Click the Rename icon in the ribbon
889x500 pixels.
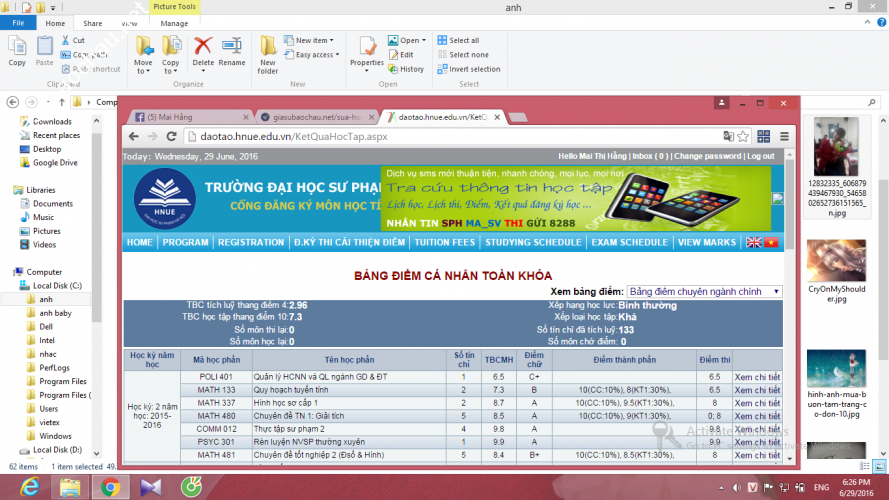(x=232, y=51)
